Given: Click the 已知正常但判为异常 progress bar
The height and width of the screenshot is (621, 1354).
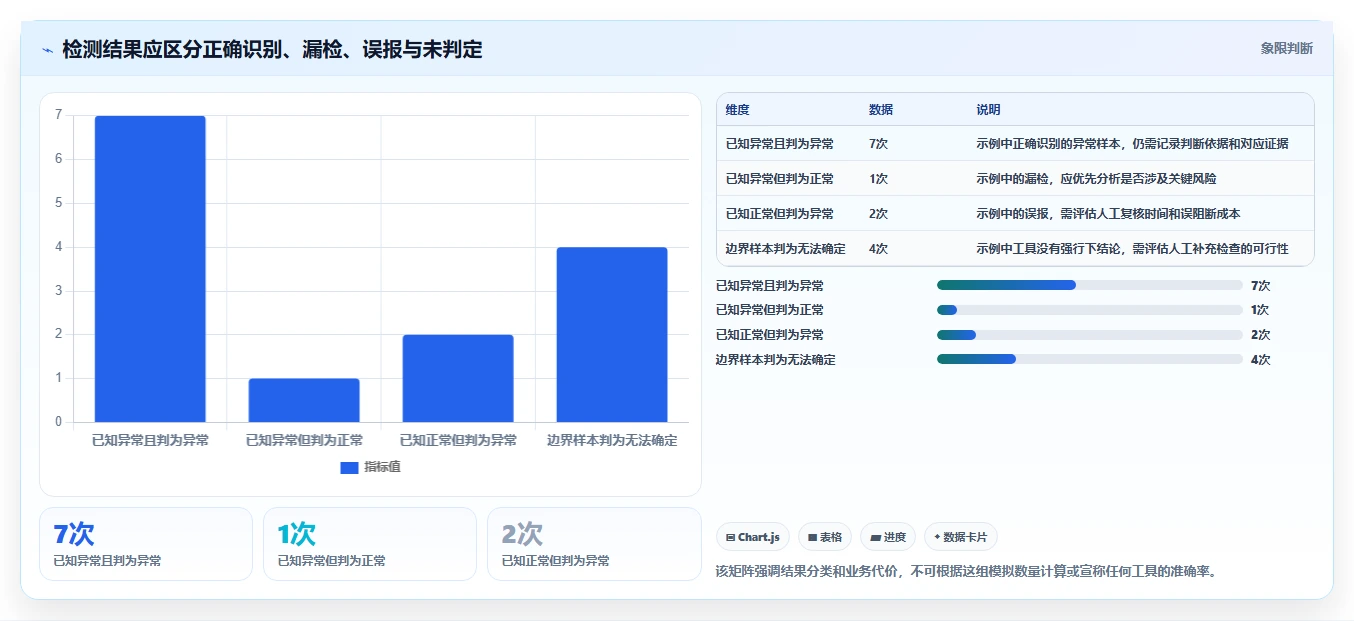Looking at the screenshot, I should pyautogui.click(x=1089, y=335).
